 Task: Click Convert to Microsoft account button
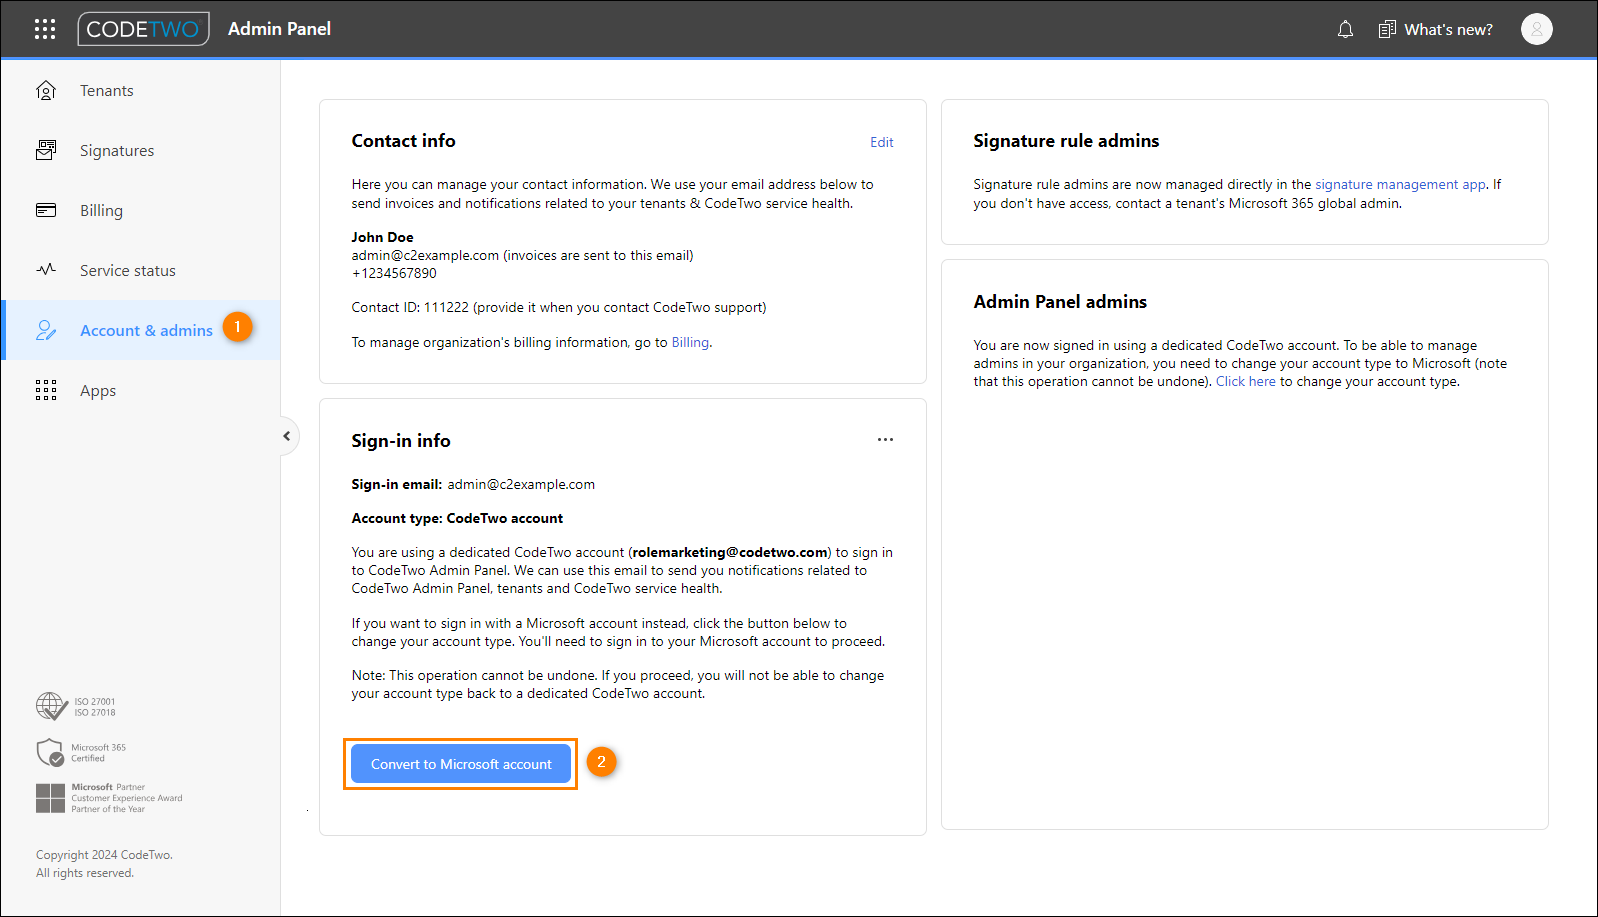pyautogui.click(x=461, y=764)
